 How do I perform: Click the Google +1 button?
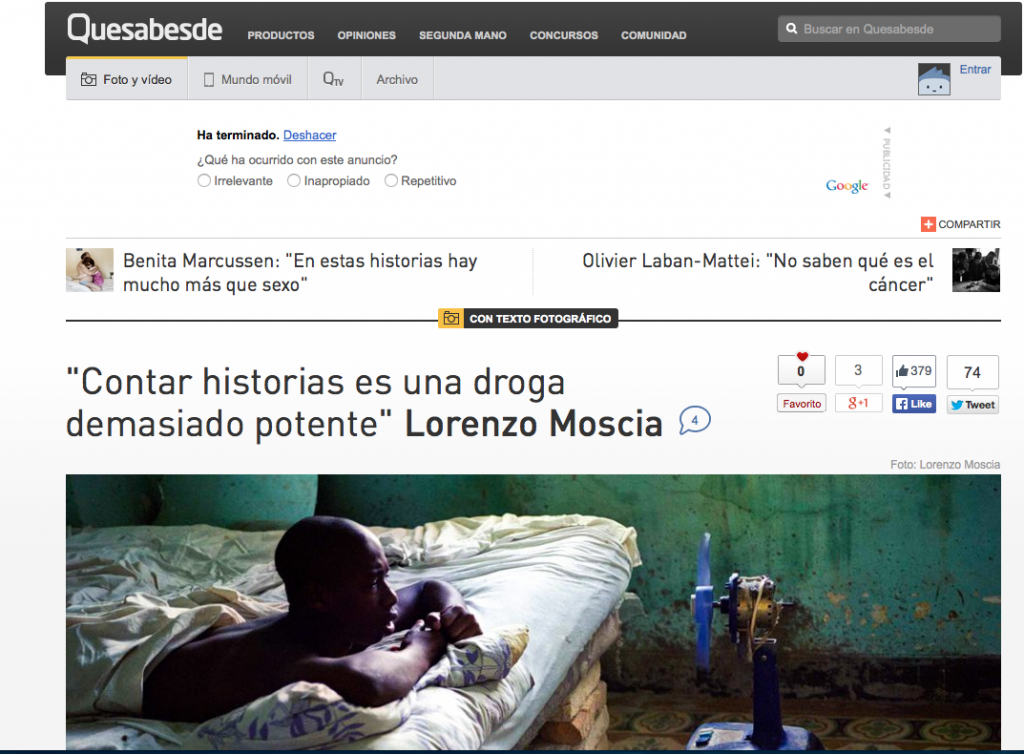(x=858, y=404)
